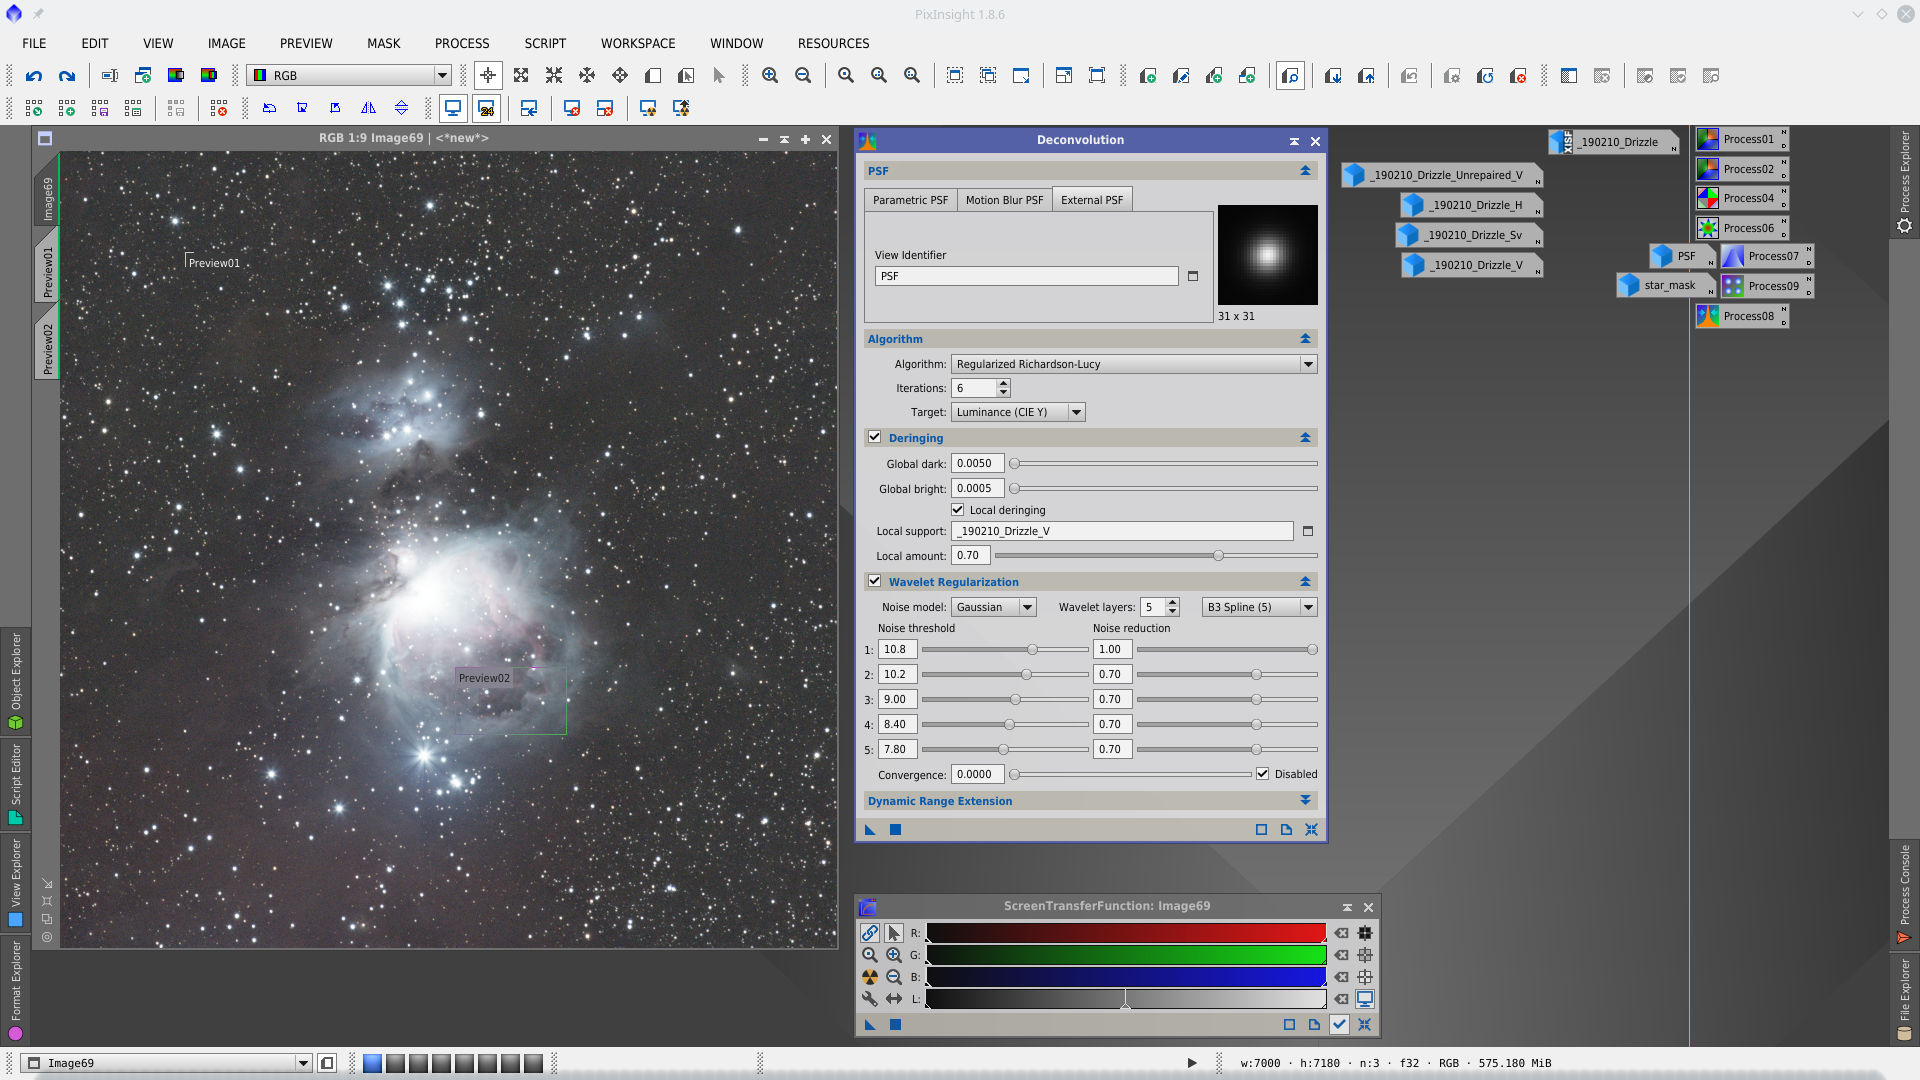Open the PROCESS menu
Viewport: 1920px width, 1080px height.
click(x=461, y=43)
